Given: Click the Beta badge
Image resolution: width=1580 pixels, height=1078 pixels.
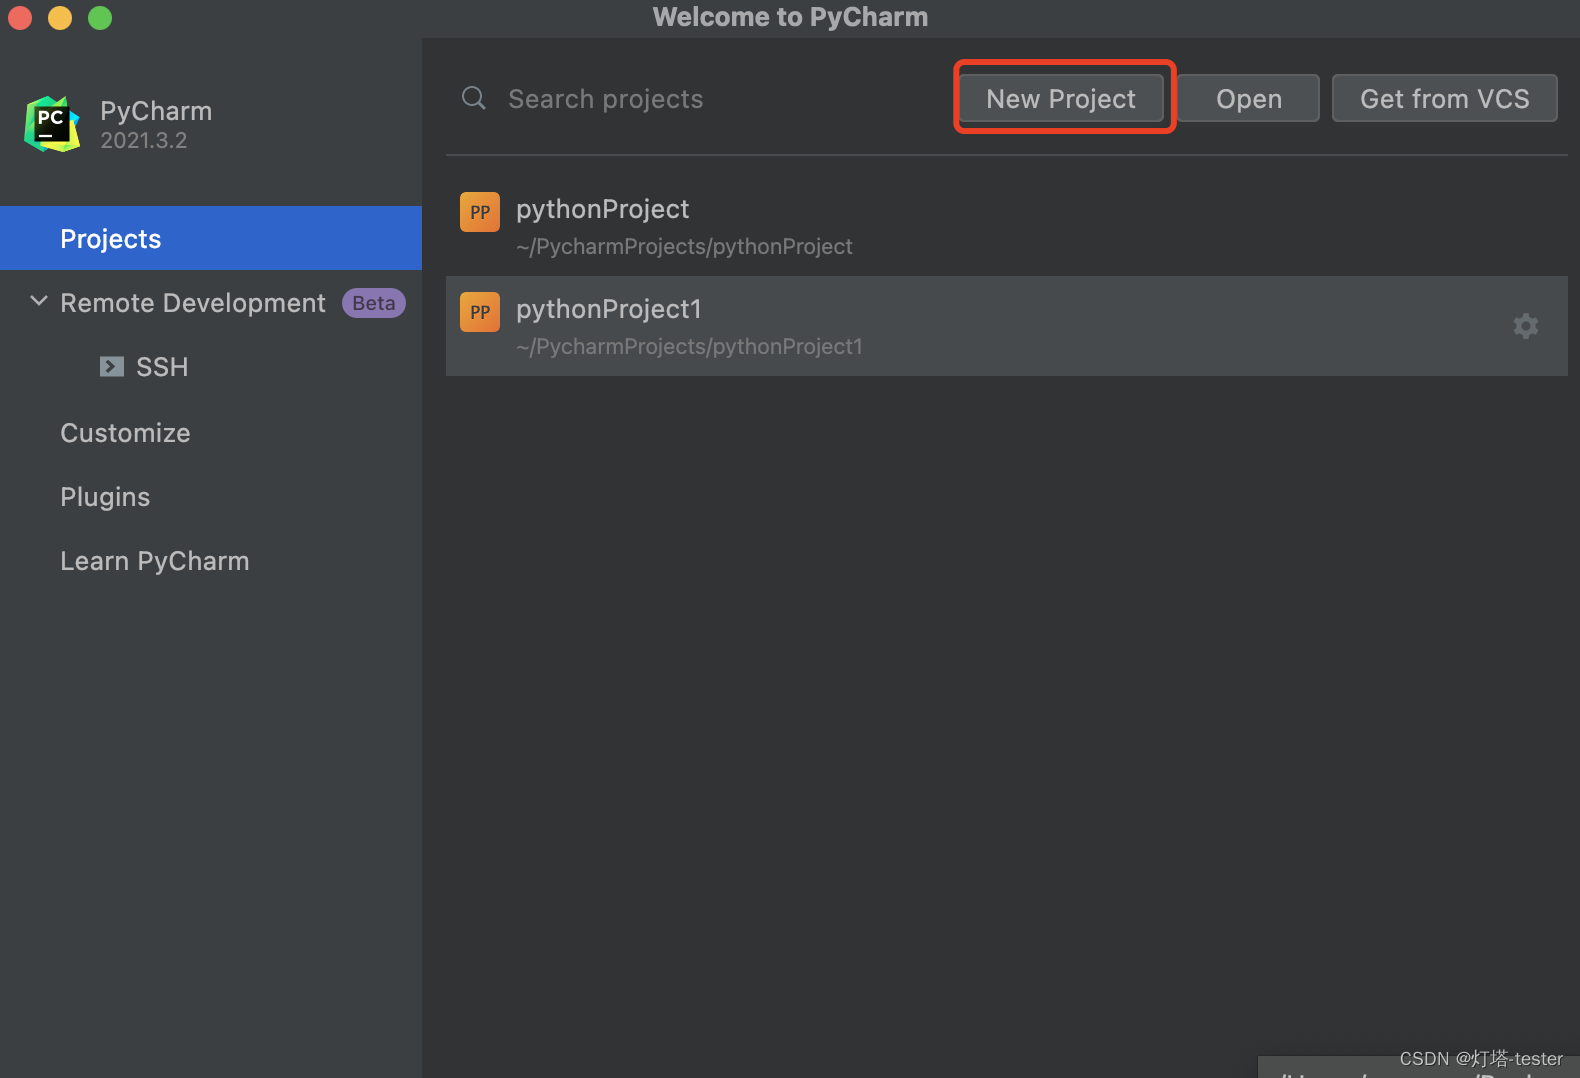Looking at the screenshot, I should pos(373,303).
